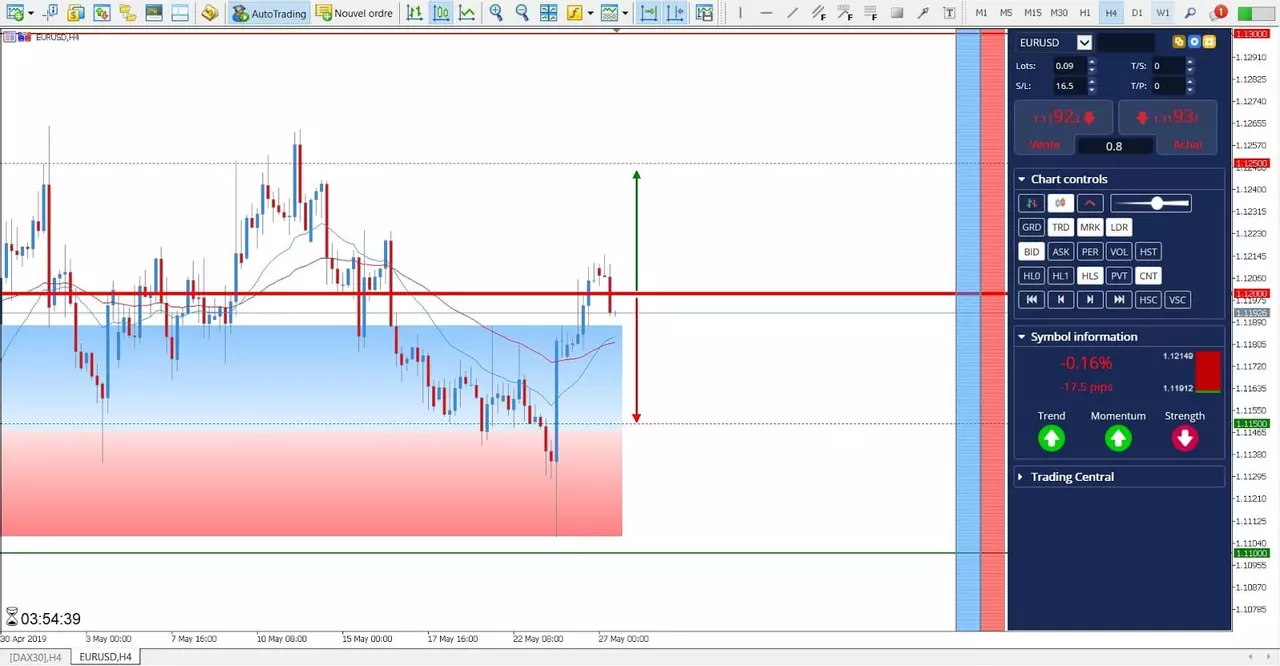
Task: Toggle the MRK chart control
Action: coord(1090,227)
